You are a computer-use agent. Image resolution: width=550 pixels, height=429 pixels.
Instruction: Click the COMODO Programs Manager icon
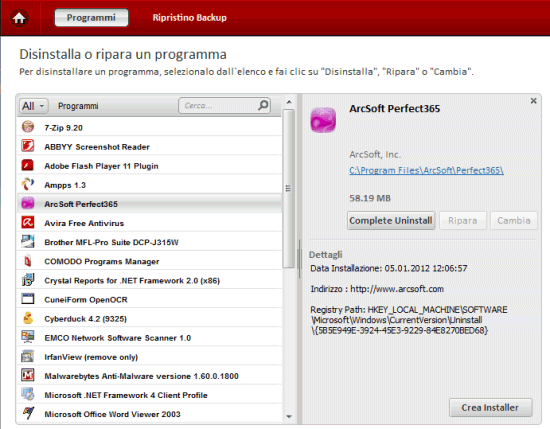(28, 260)
